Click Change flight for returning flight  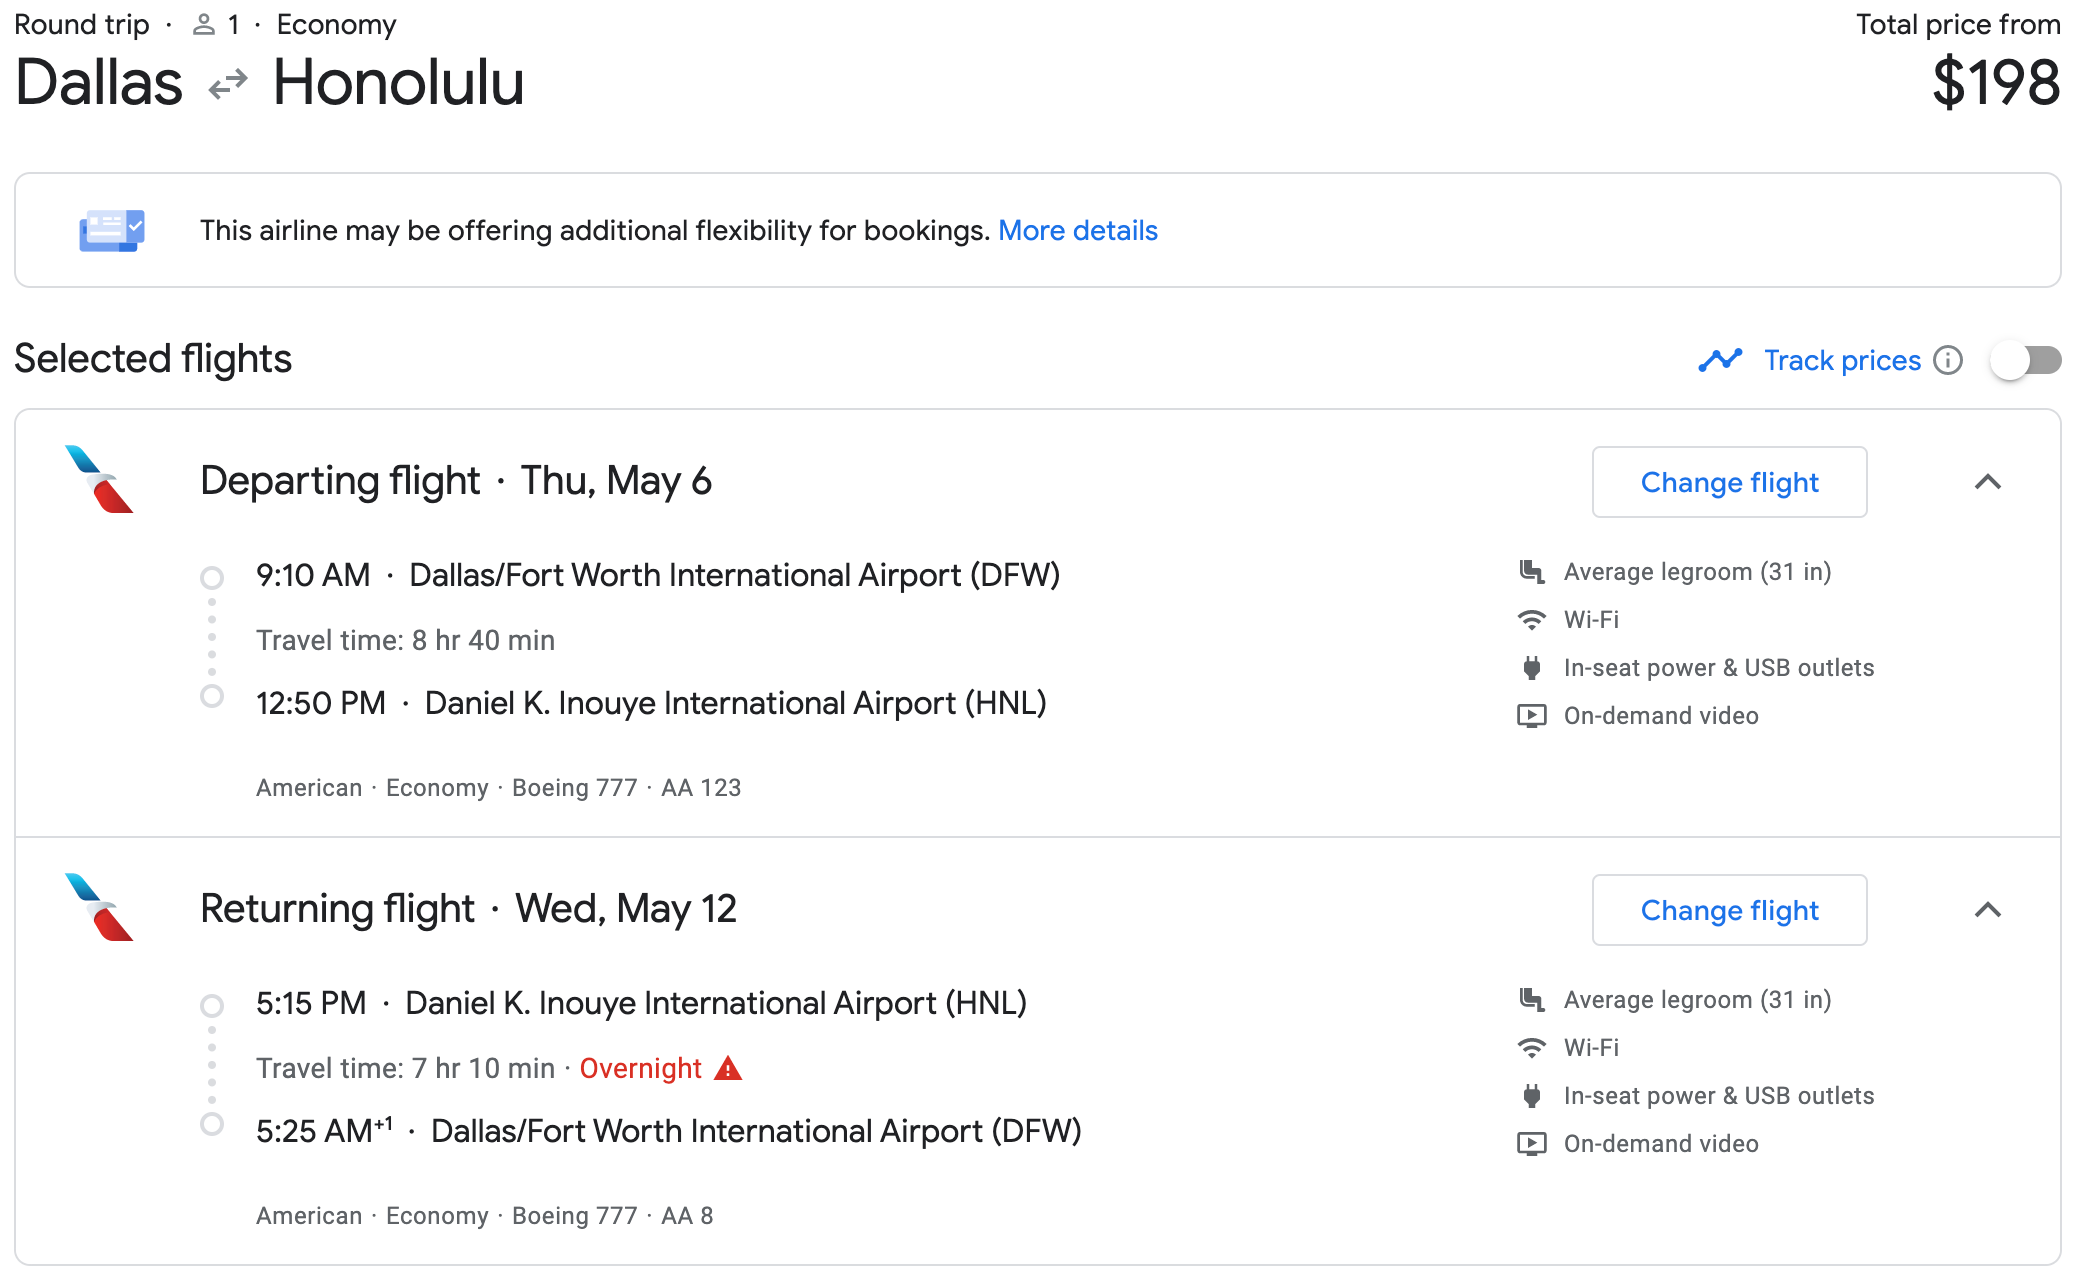point(1729,910)
